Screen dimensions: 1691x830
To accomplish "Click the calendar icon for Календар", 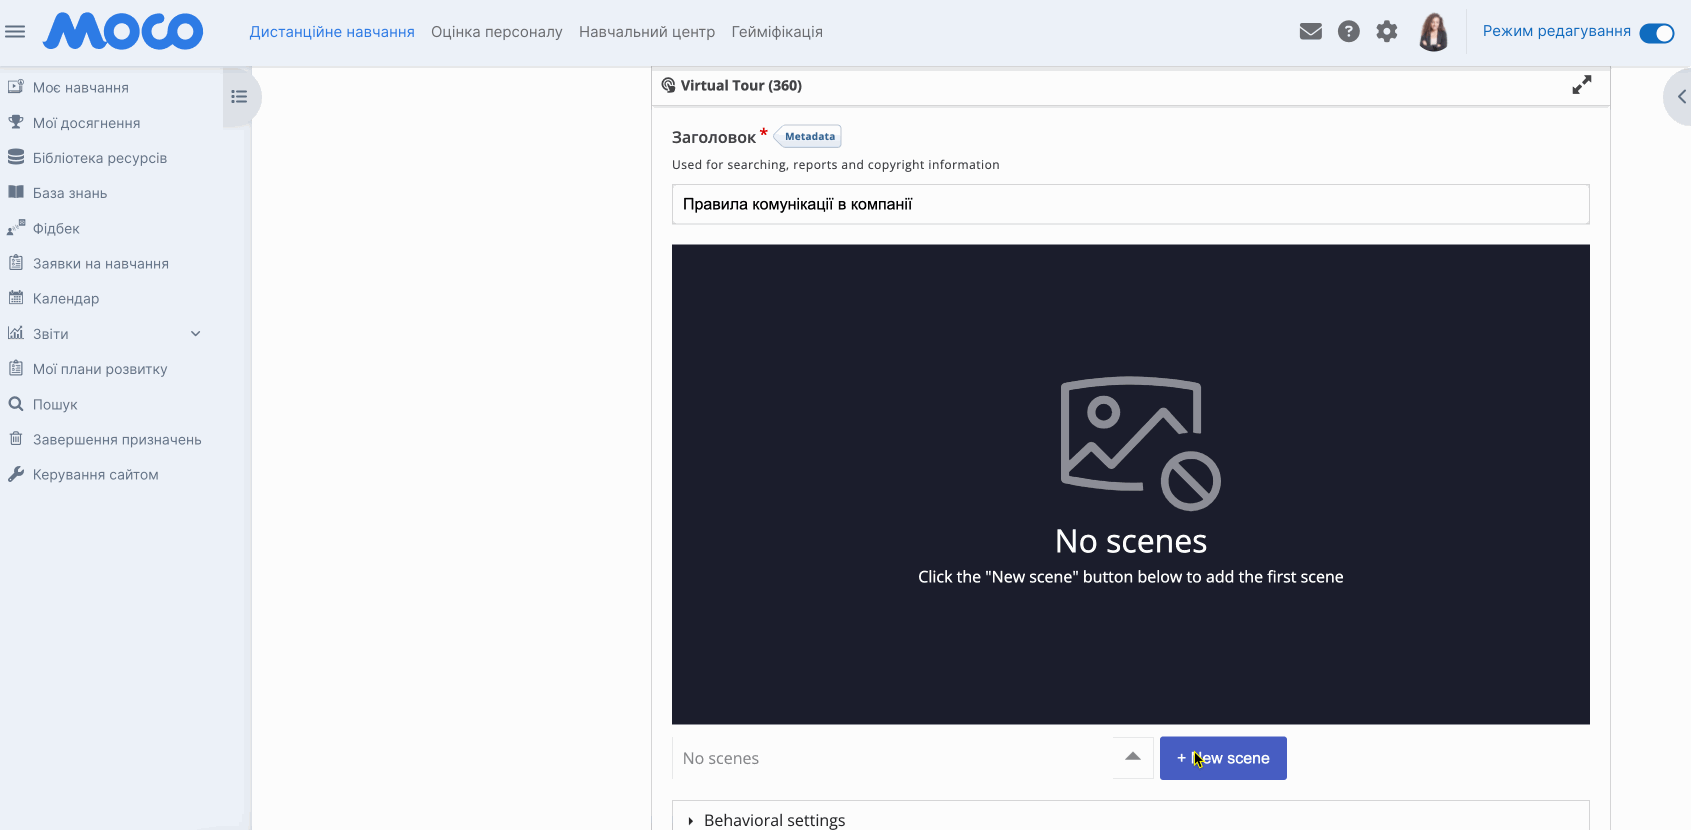I will (16, 298).
